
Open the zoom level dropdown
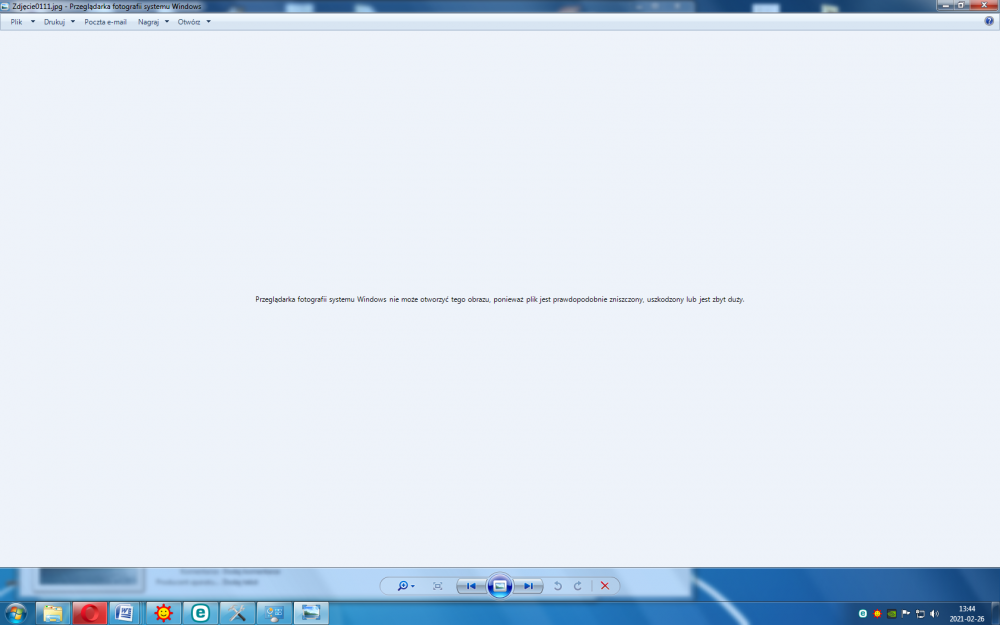(x=411, y=586)
